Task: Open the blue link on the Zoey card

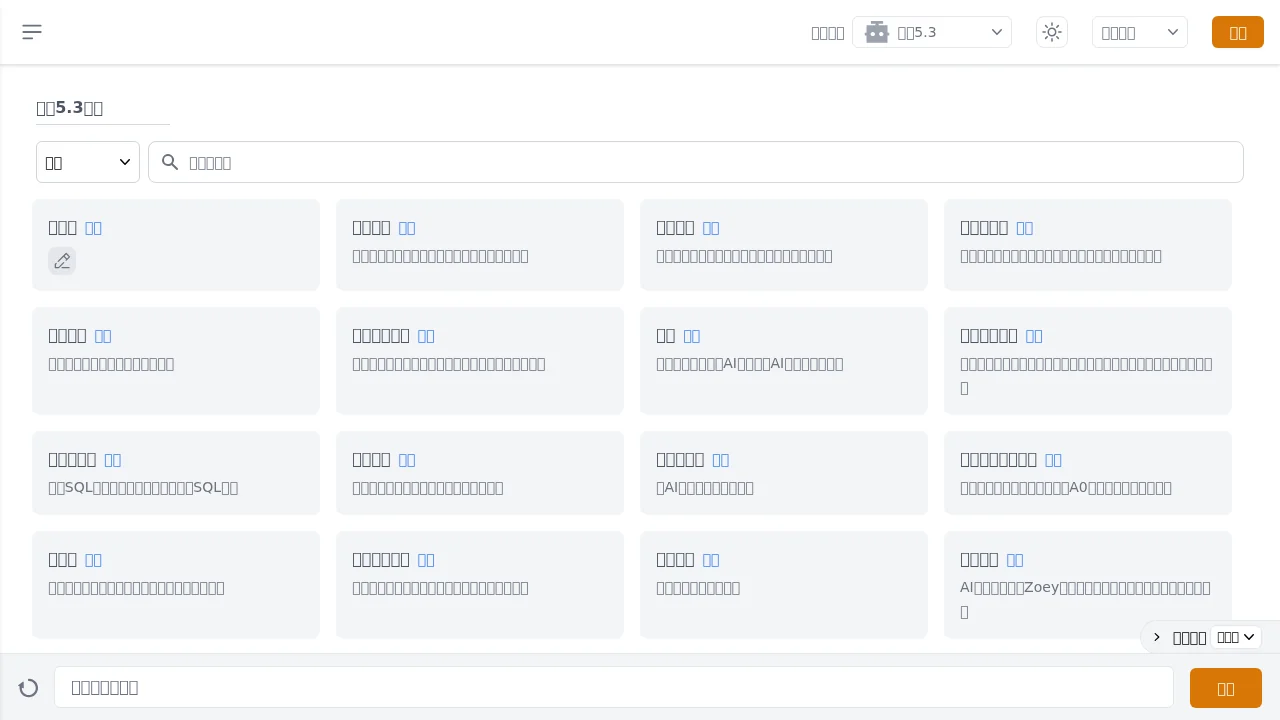Action: (1015, 559)
